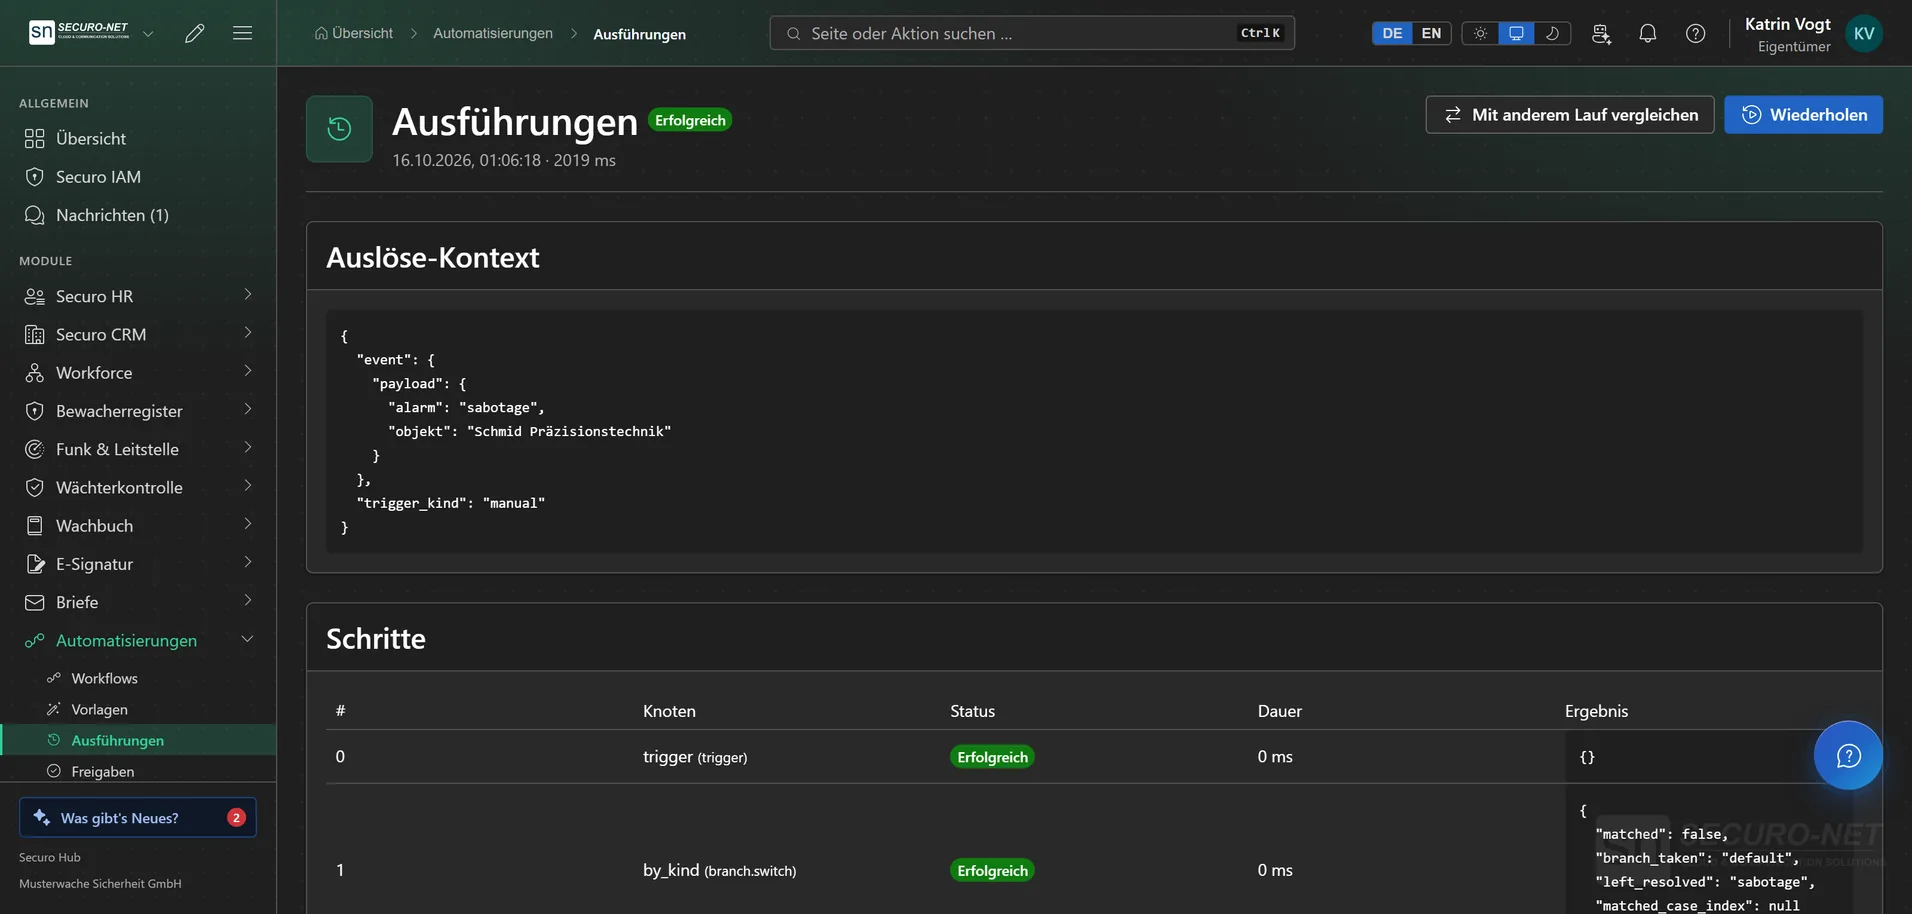Viewport: 1912px width, 914px height.
Task: Click the pencil edit icon
Action: coord(195,33)
